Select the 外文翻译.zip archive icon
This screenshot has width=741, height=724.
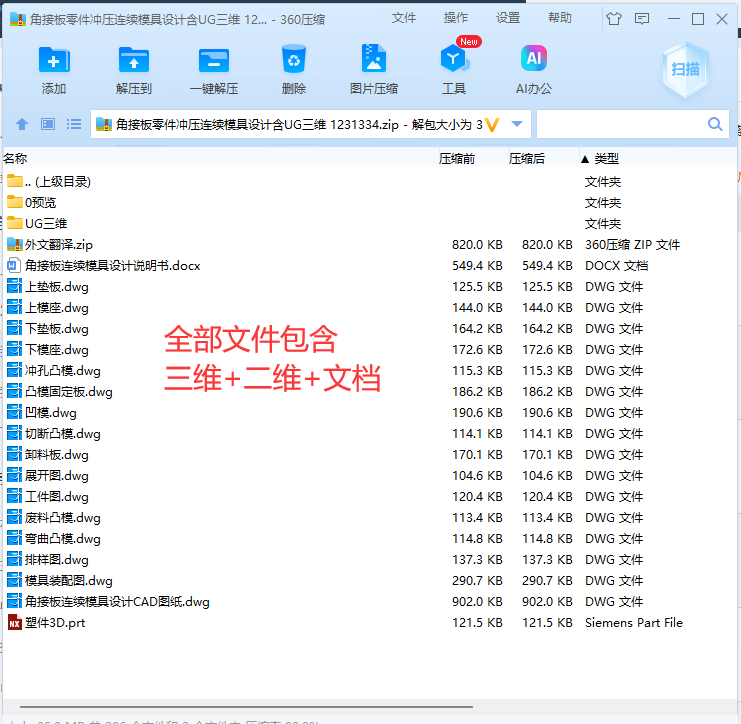15,244
